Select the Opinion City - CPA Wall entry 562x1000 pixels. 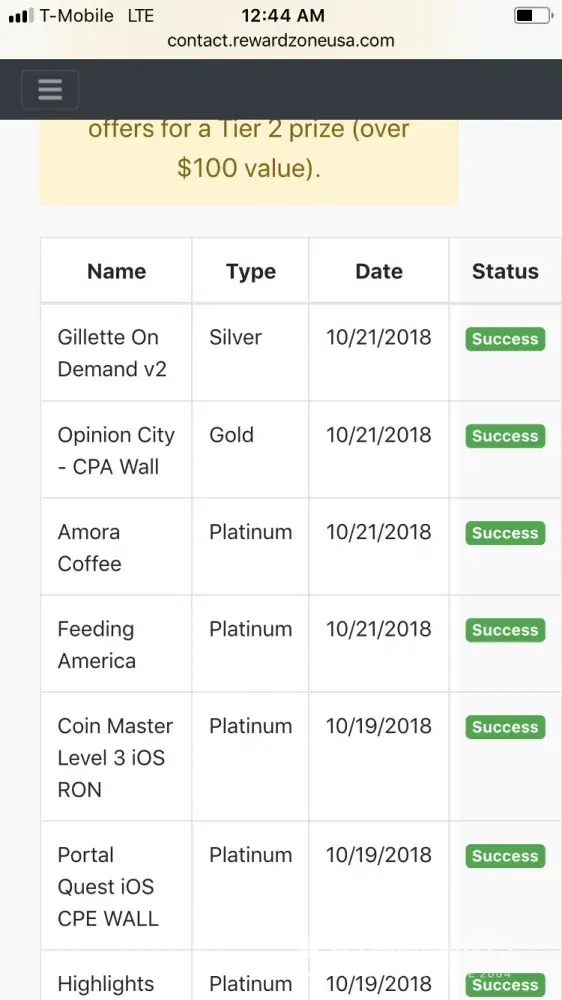tap(116, 450)
